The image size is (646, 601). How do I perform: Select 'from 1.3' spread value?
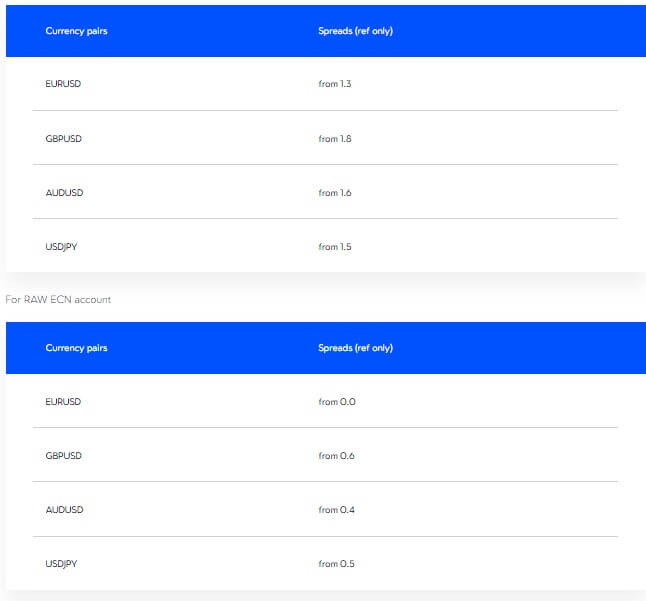tap(335, 84)
